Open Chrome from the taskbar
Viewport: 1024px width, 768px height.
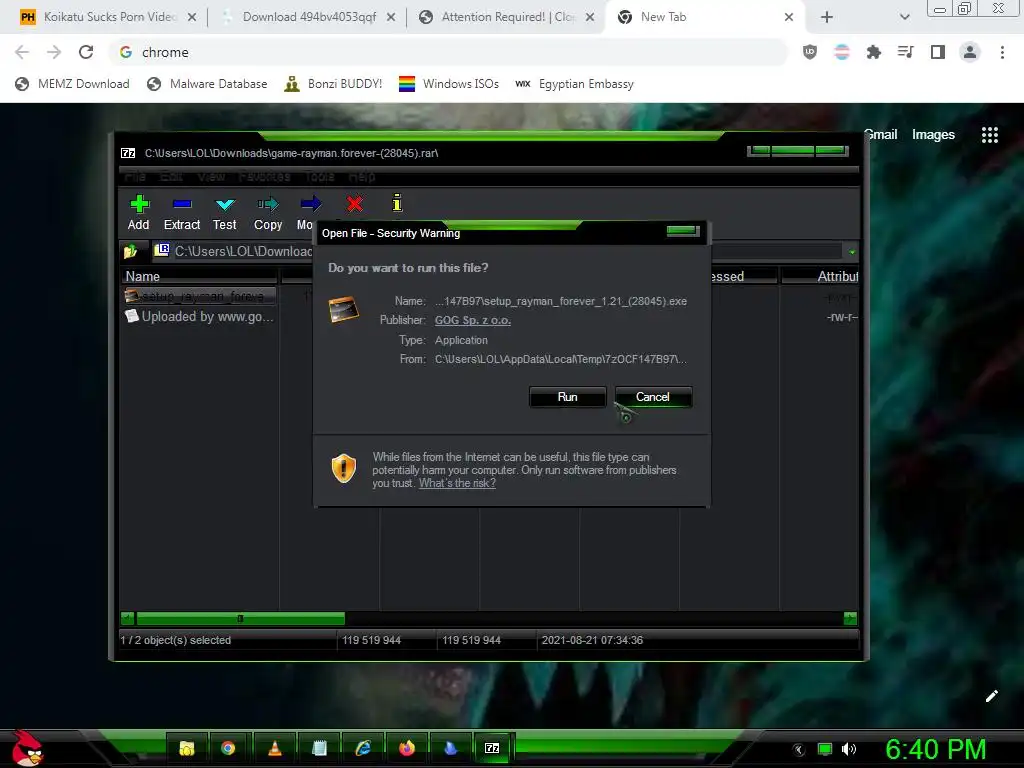pyautogui.click(x=228, y=748)
